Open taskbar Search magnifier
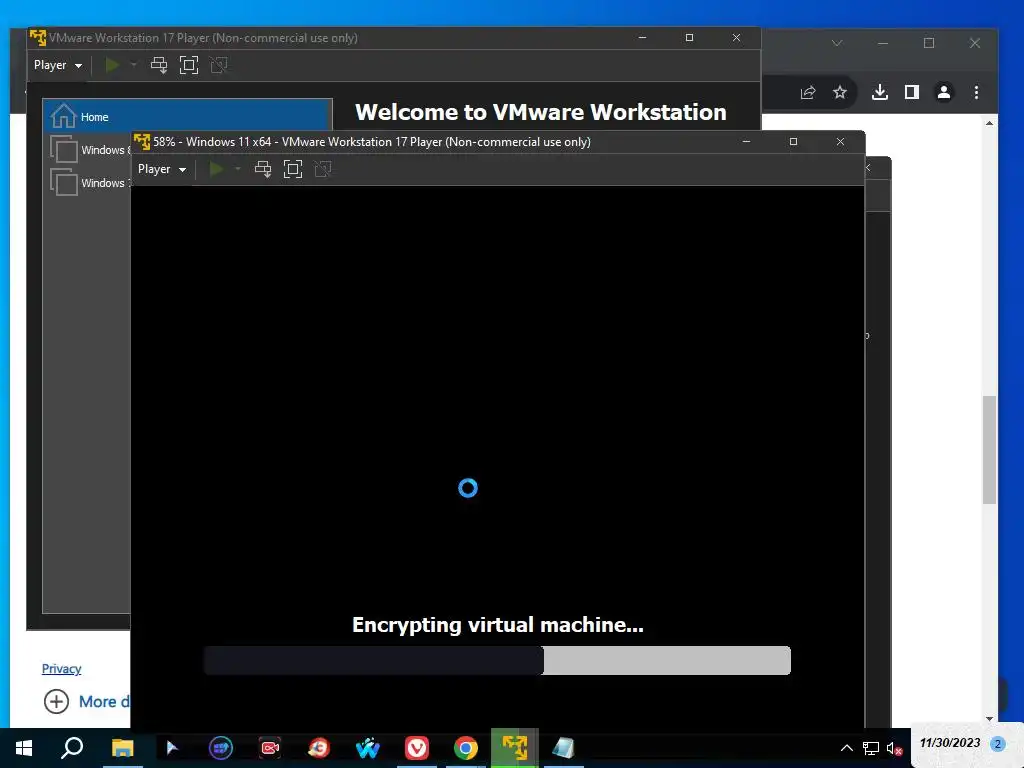Image resolution: width=1024 pixels, height=768 pixels. (x=72, y=748)
